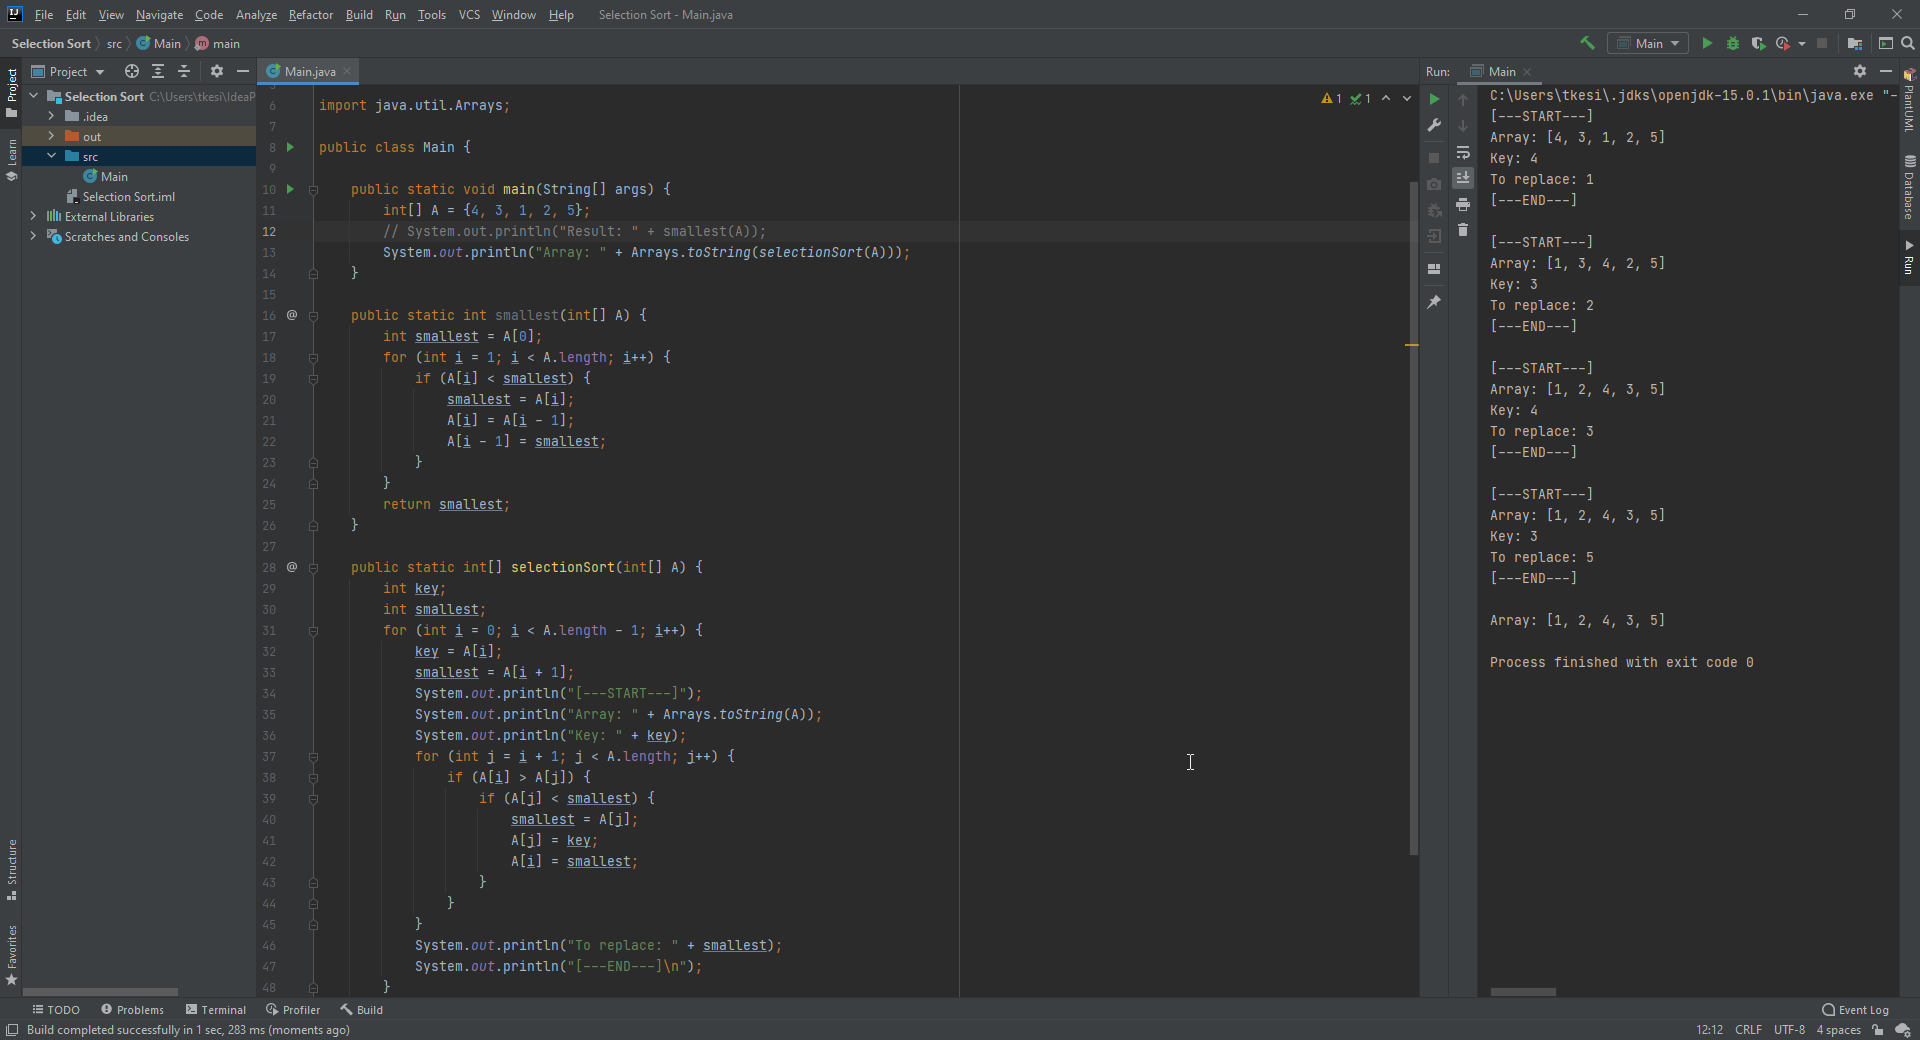
Task: Click the Project panel horizontal scrollbar
Action: point(100,991)
